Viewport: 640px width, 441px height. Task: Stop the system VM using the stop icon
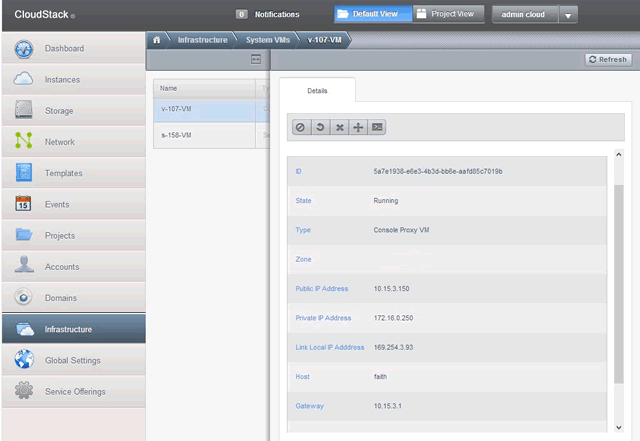coord(301,127)
